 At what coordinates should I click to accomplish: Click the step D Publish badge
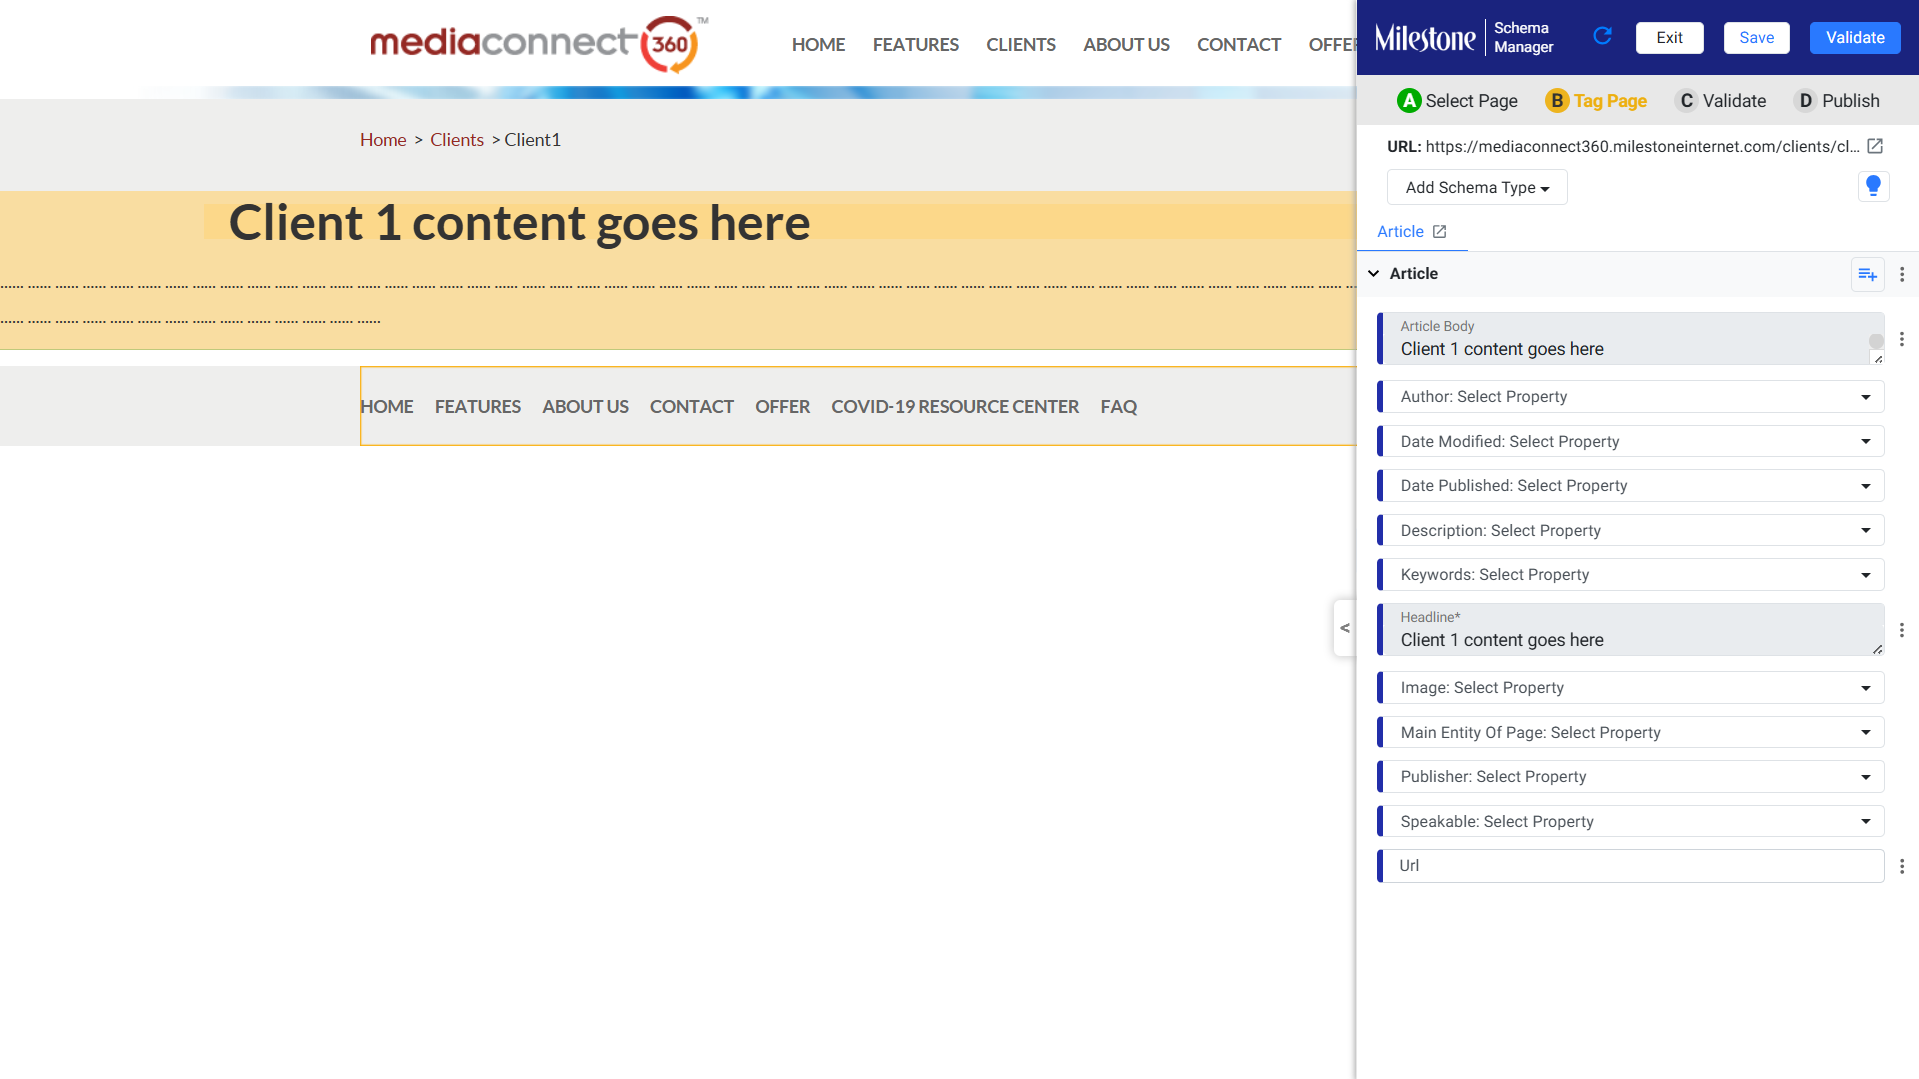coord(1805,100)
